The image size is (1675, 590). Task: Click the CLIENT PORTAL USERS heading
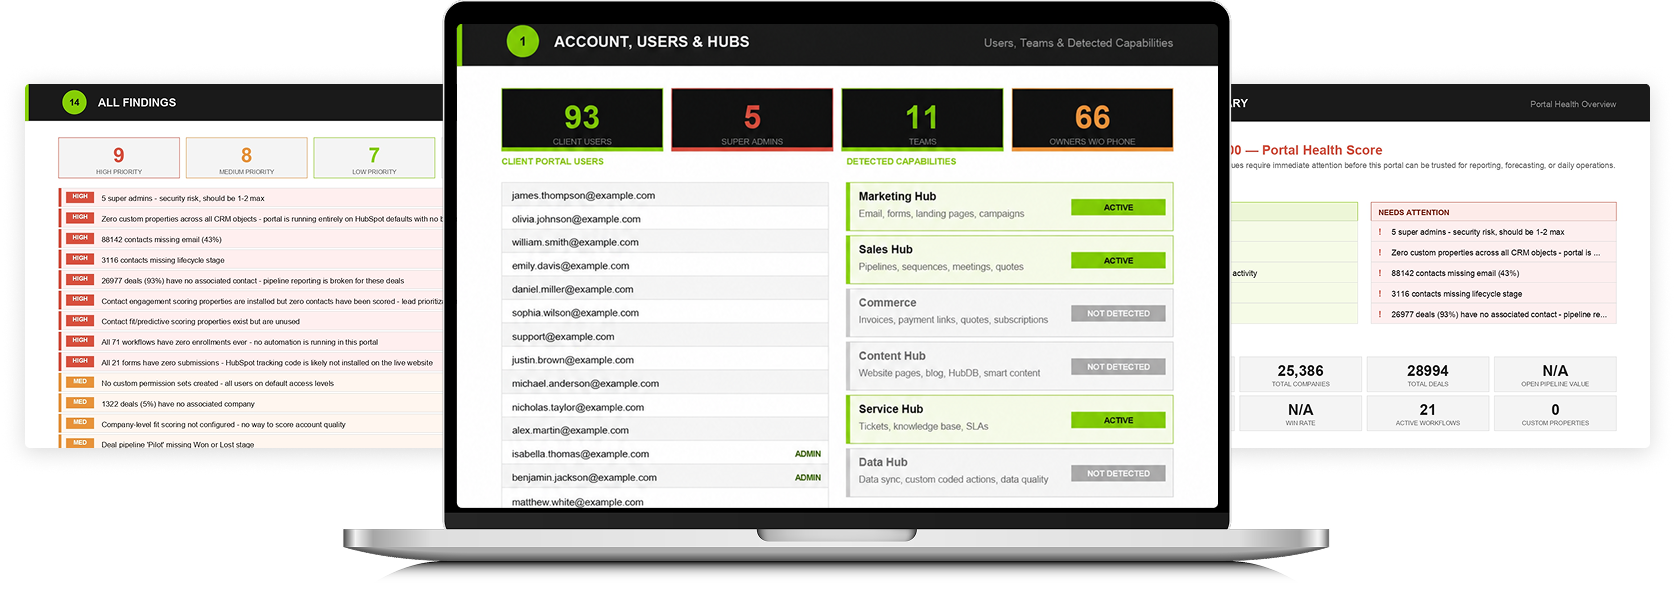[x=552, y=161]
